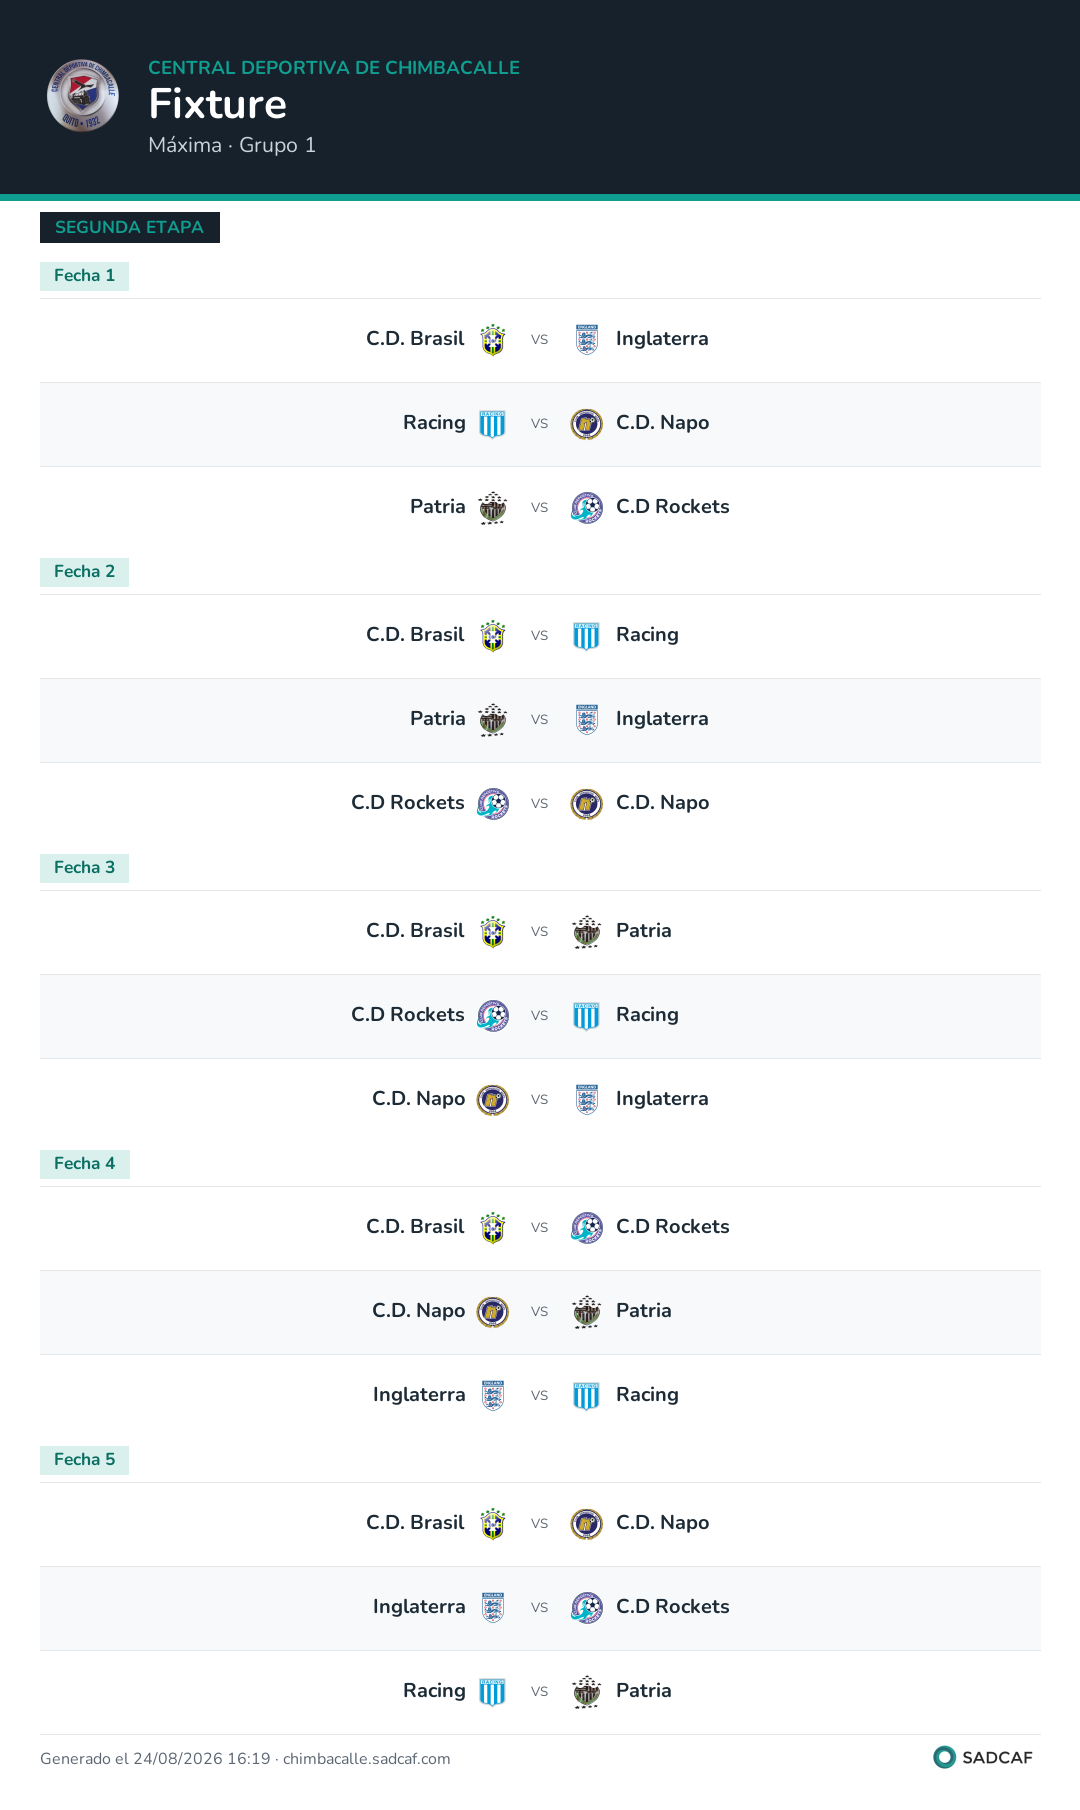Click C.D. Napo crest in Fecha 1
The image size is (1080, 1810).
[x=587, y=424]
